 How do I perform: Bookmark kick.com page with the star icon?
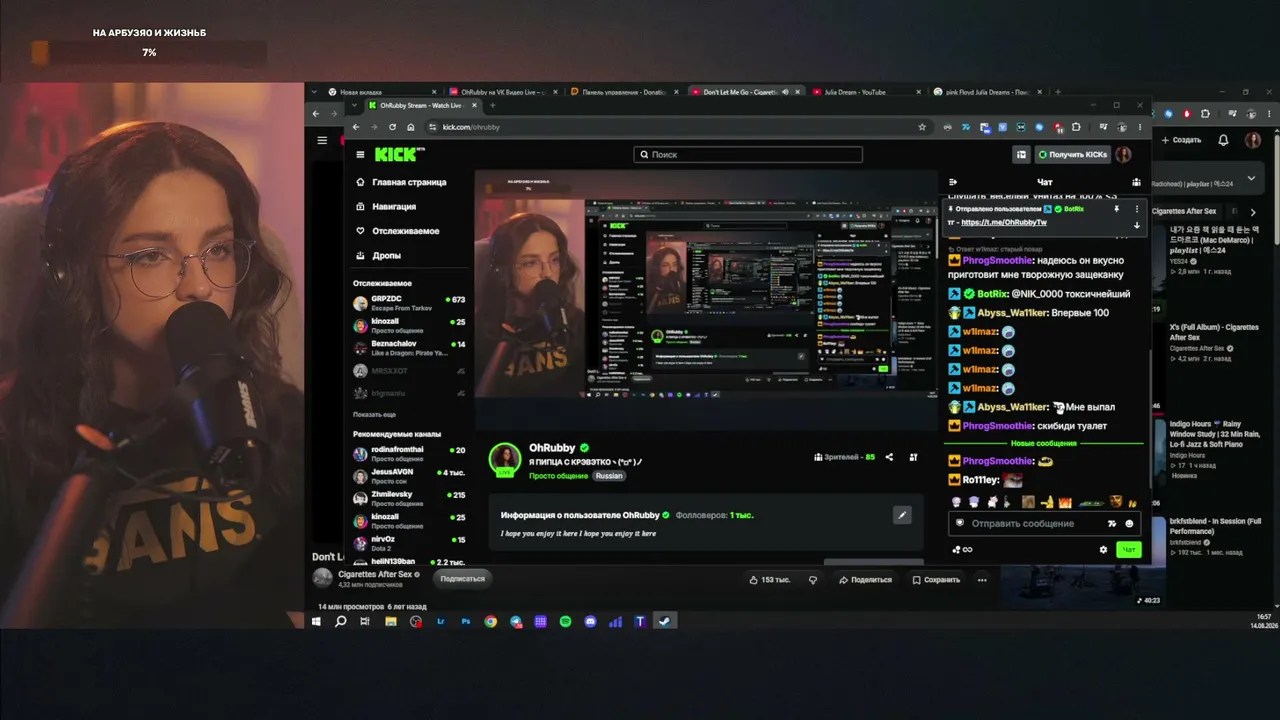click(922, 127)
